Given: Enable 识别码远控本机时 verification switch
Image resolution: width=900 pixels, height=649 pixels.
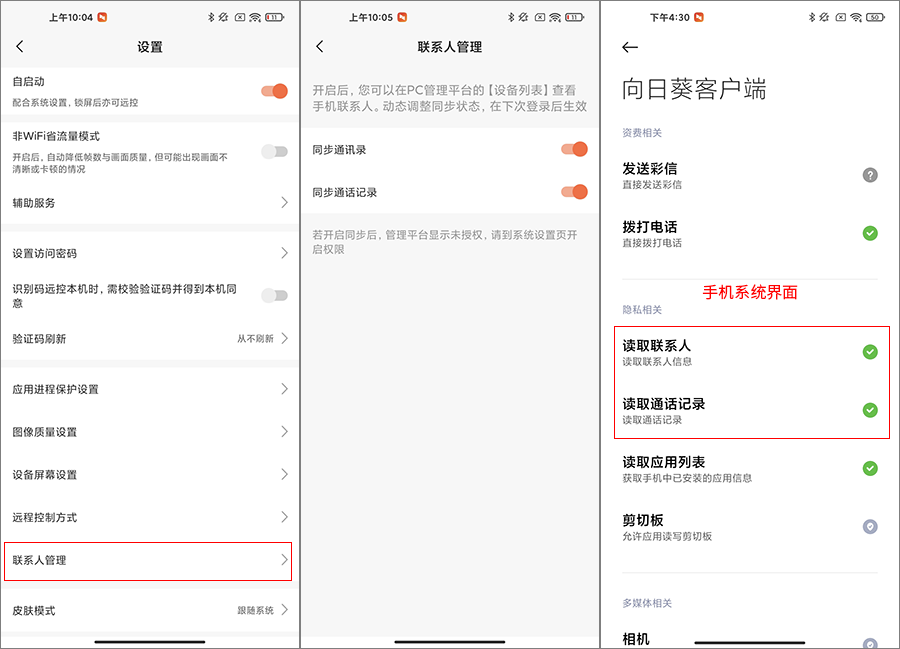Looking at the screenshot, I should click(274, 296).
